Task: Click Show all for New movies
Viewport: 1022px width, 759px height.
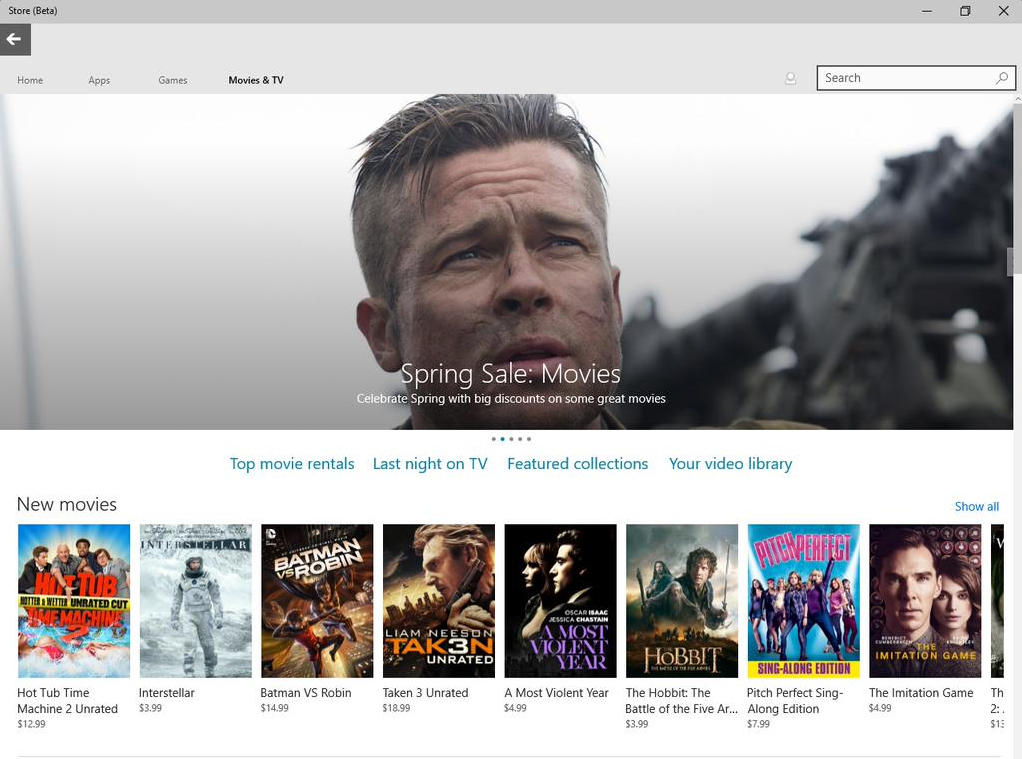Action: click(x=976, y=507)
